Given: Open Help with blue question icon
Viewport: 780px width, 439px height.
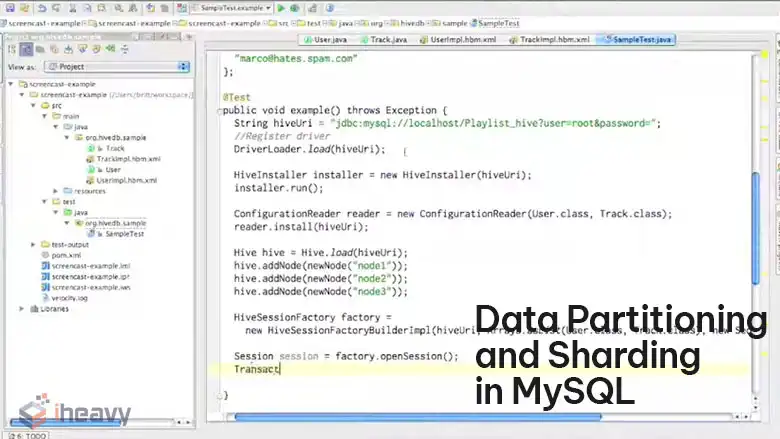Looking at the screenshot, I should (329, 8).
